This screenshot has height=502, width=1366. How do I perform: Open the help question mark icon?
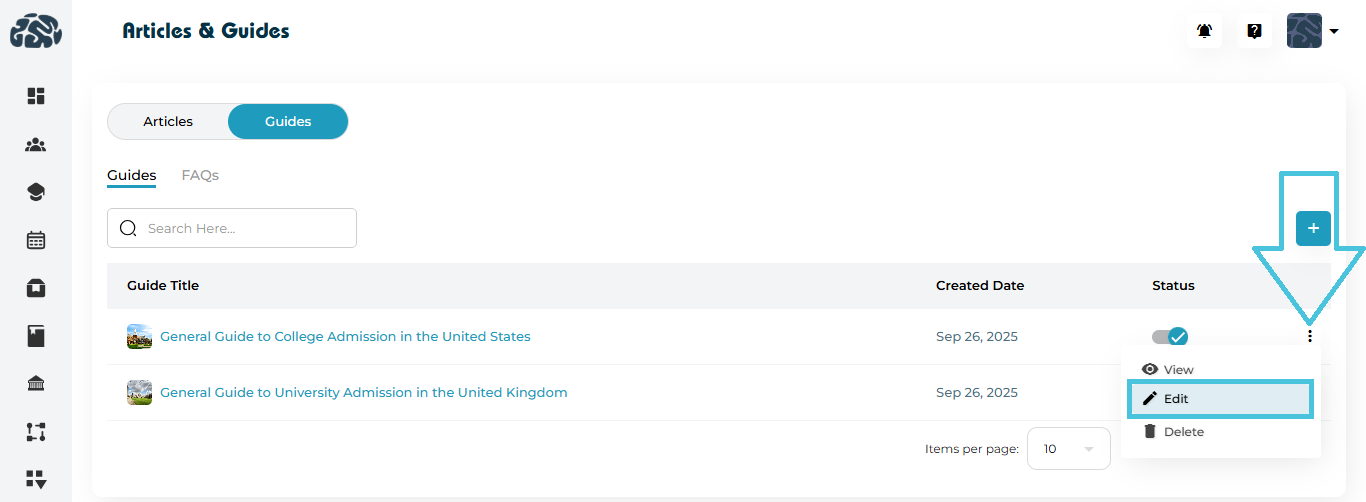tap(1254, 31)
